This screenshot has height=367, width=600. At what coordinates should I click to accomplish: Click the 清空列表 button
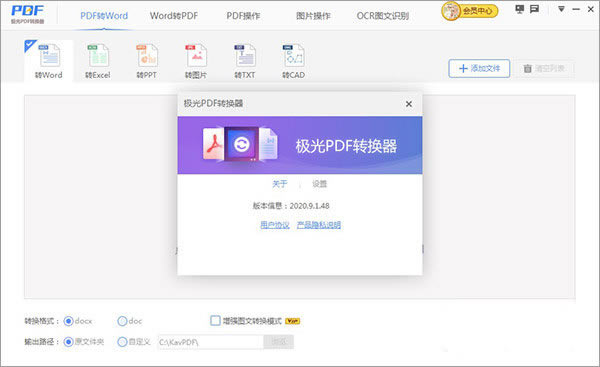point(544,69)
